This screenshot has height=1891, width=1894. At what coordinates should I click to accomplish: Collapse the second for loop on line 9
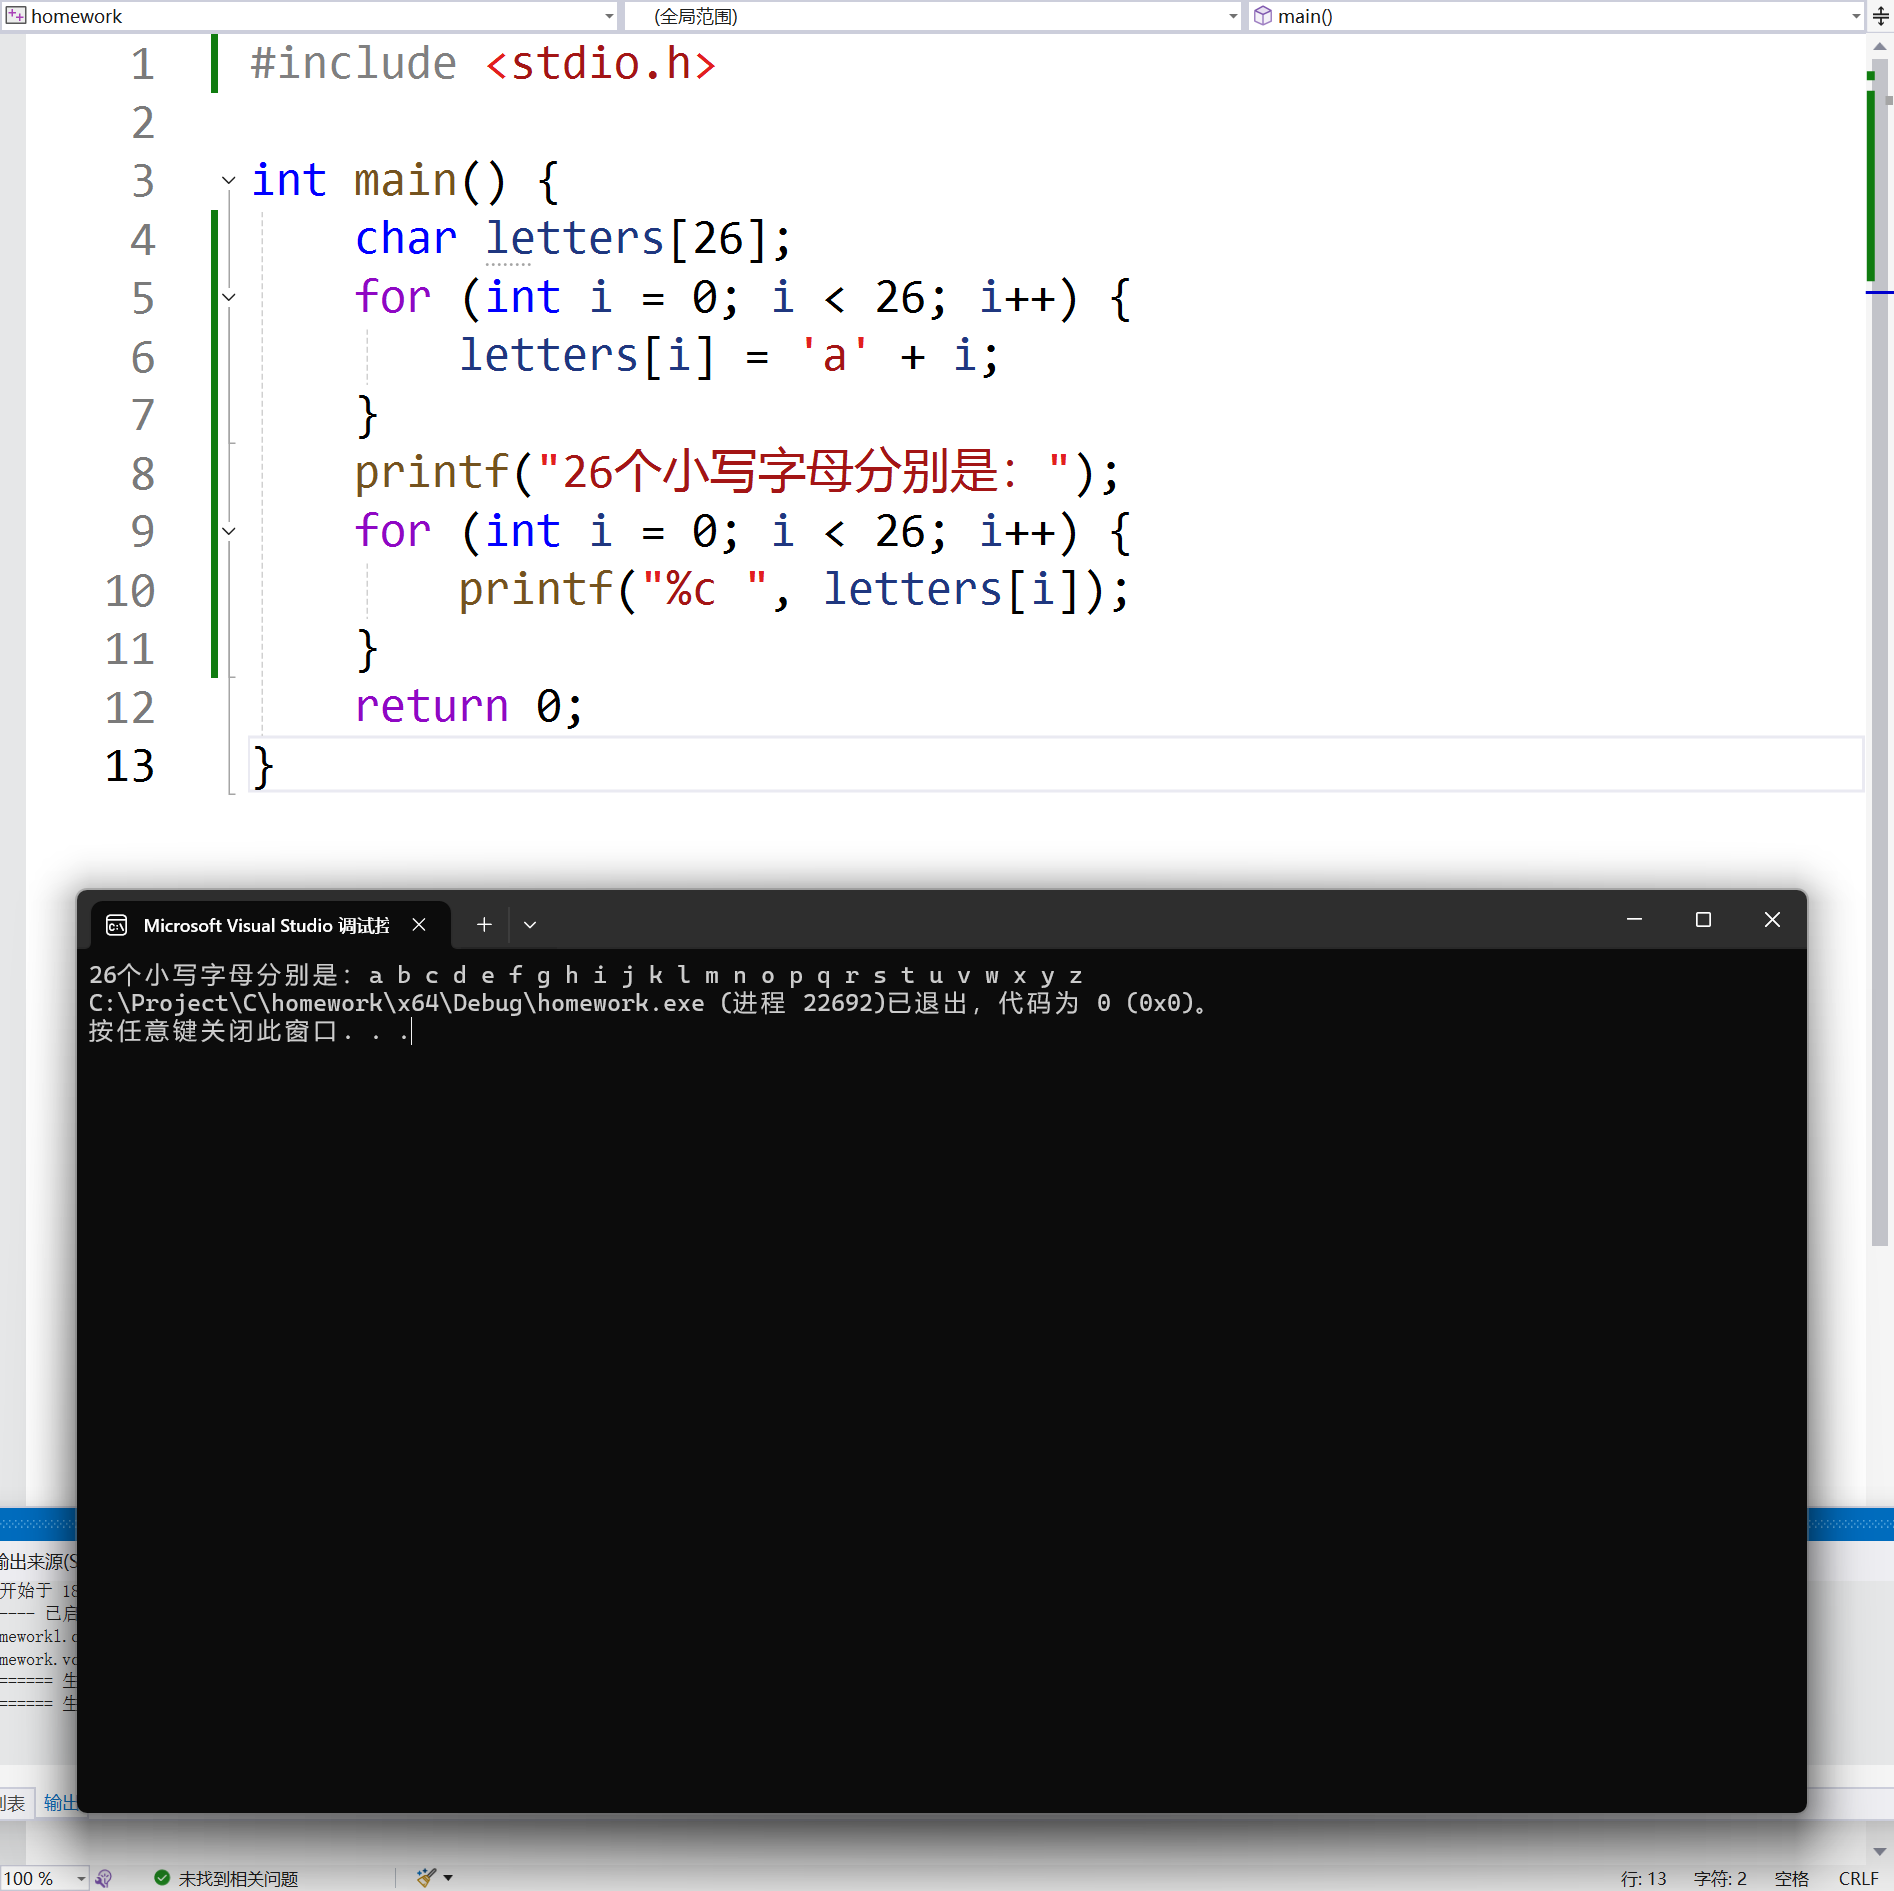coord(229,531)
